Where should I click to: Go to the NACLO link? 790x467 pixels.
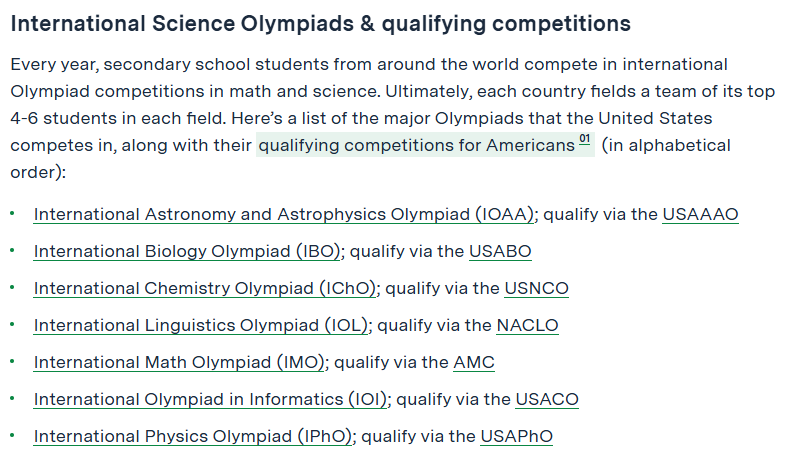(528, 325)
